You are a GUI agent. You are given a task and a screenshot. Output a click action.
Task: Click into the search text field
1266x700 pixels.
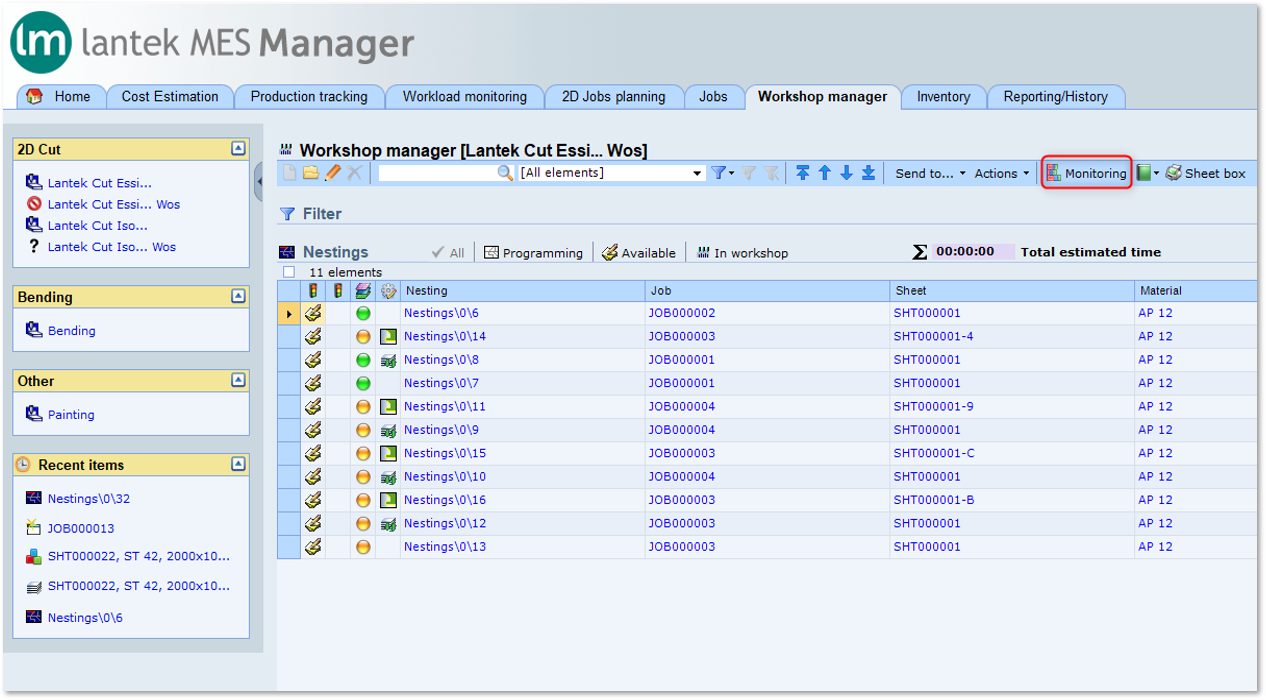click(438, 173)
